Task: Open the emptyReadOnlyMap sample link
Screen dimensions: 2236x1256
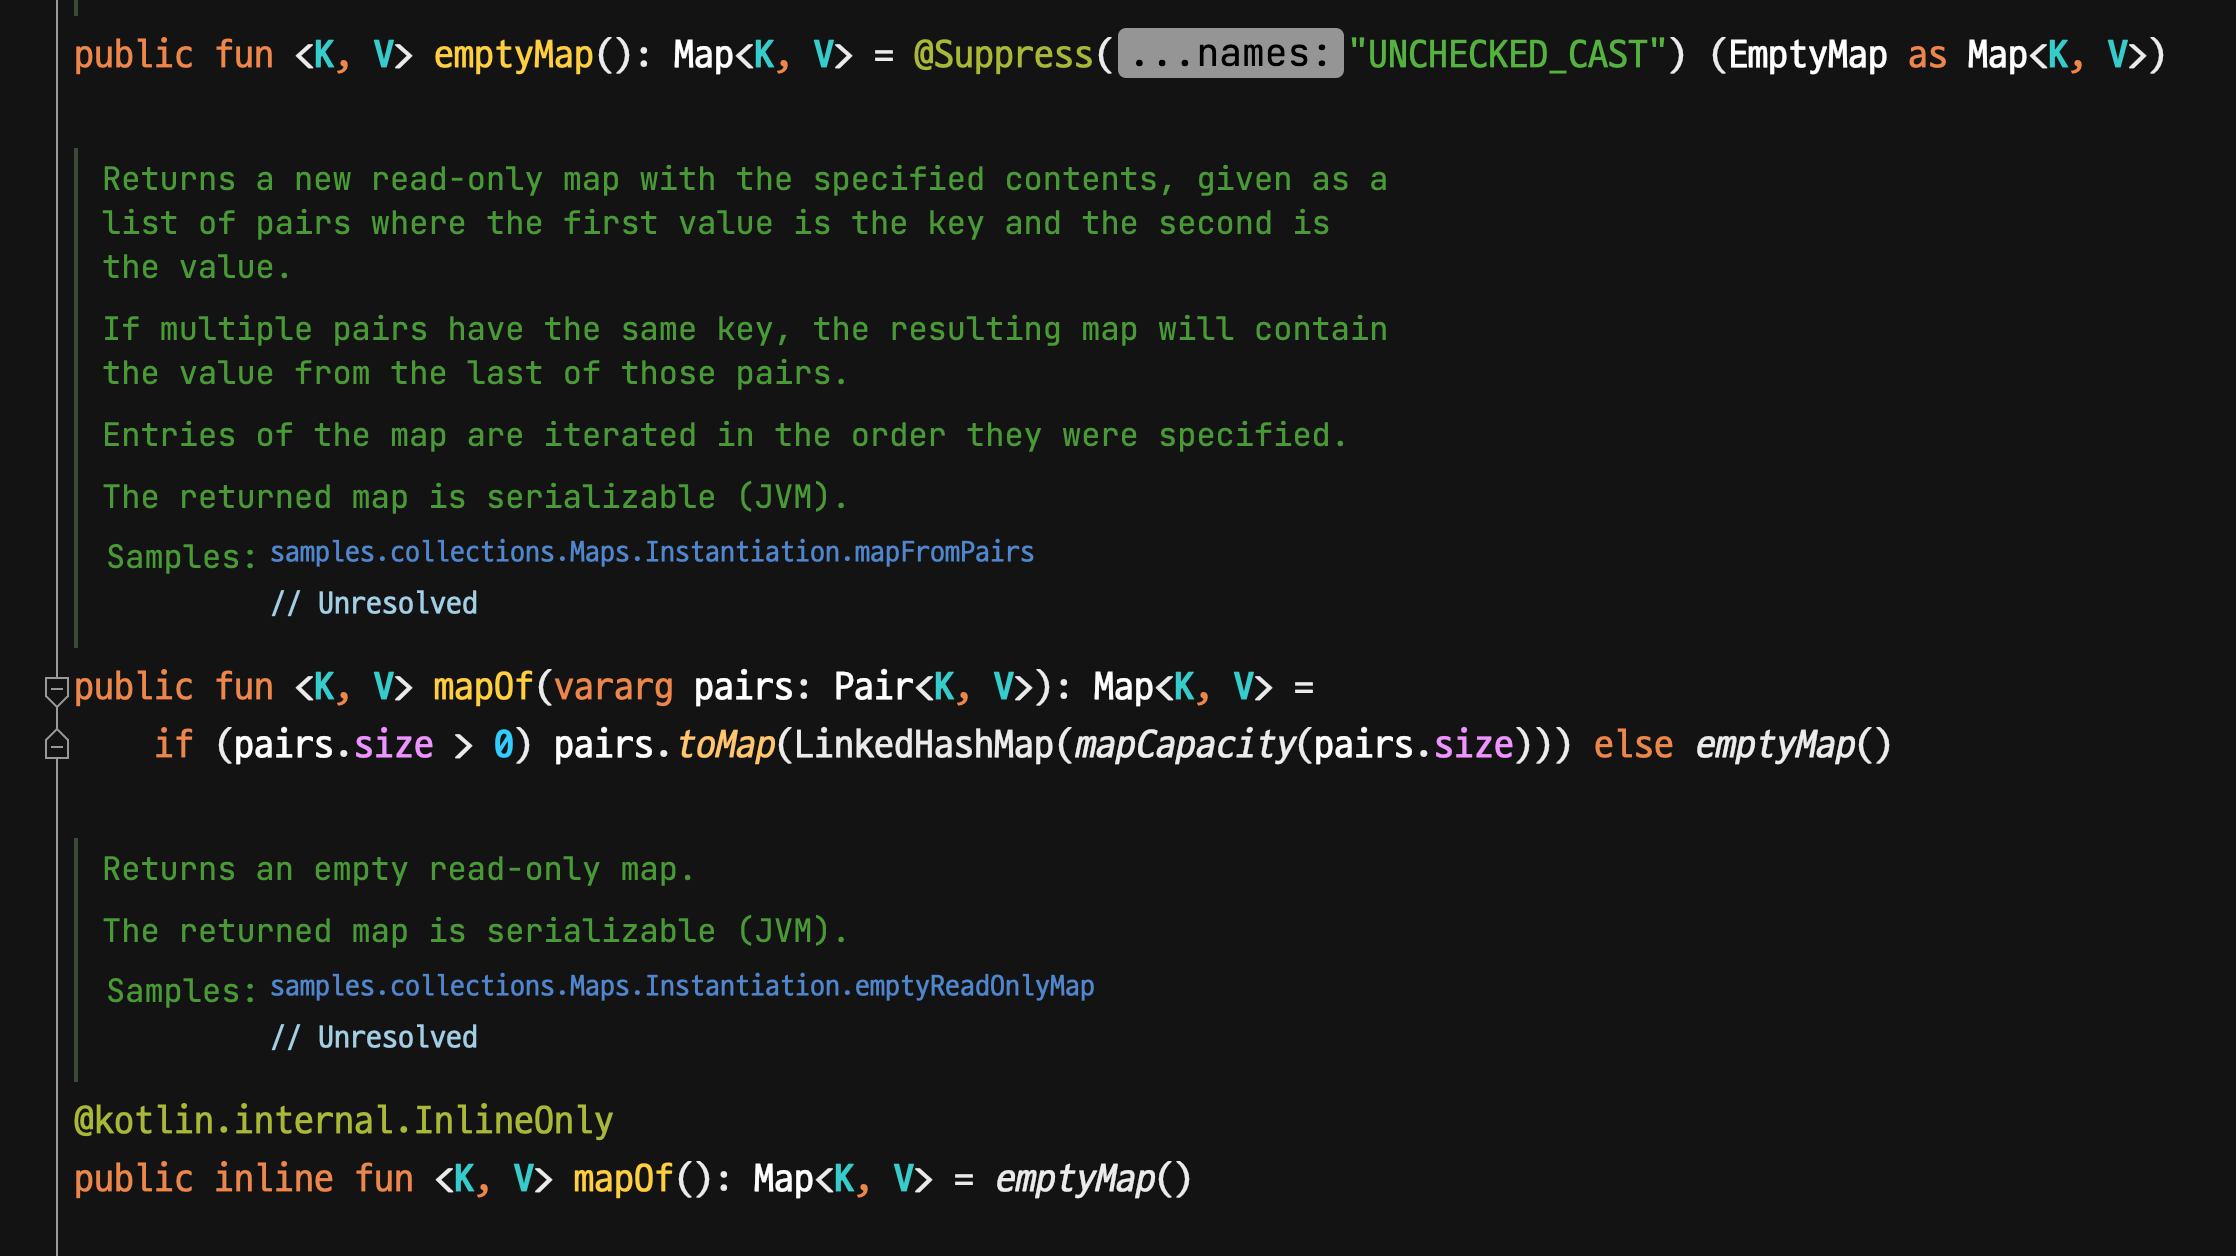Action: pos(682,986)
